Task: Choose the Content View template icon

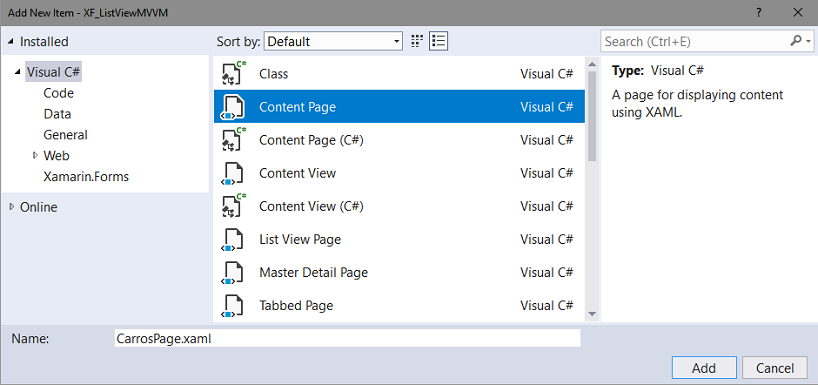Action: pyautogui.click(x=233, y=173)
